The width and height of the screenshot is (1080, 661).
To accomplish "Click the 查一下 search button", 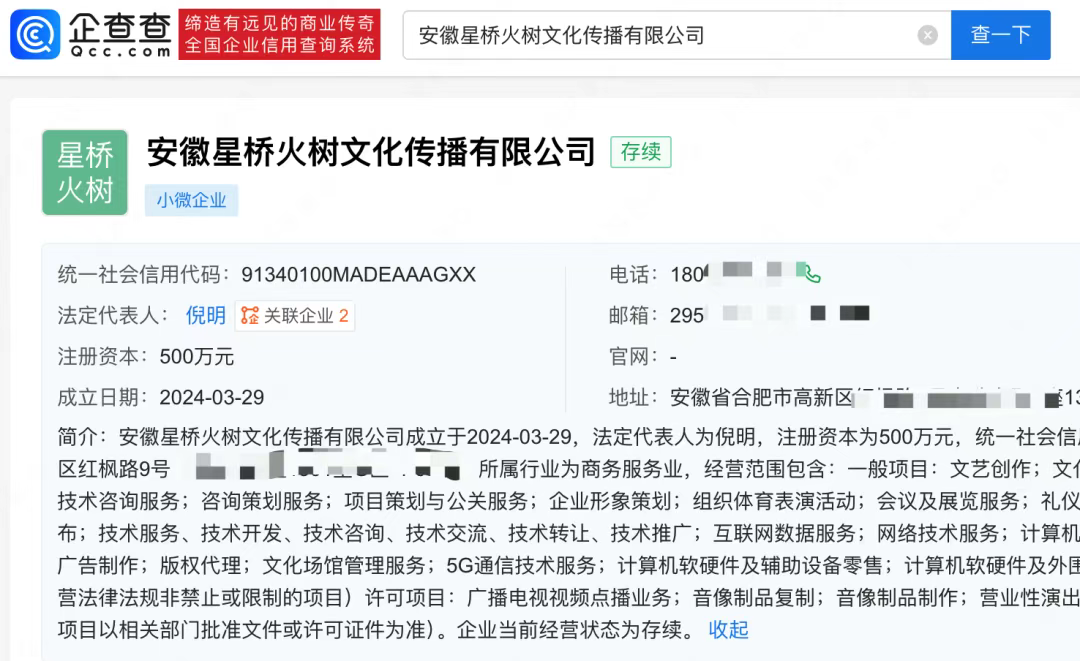I will (1001, 35).
